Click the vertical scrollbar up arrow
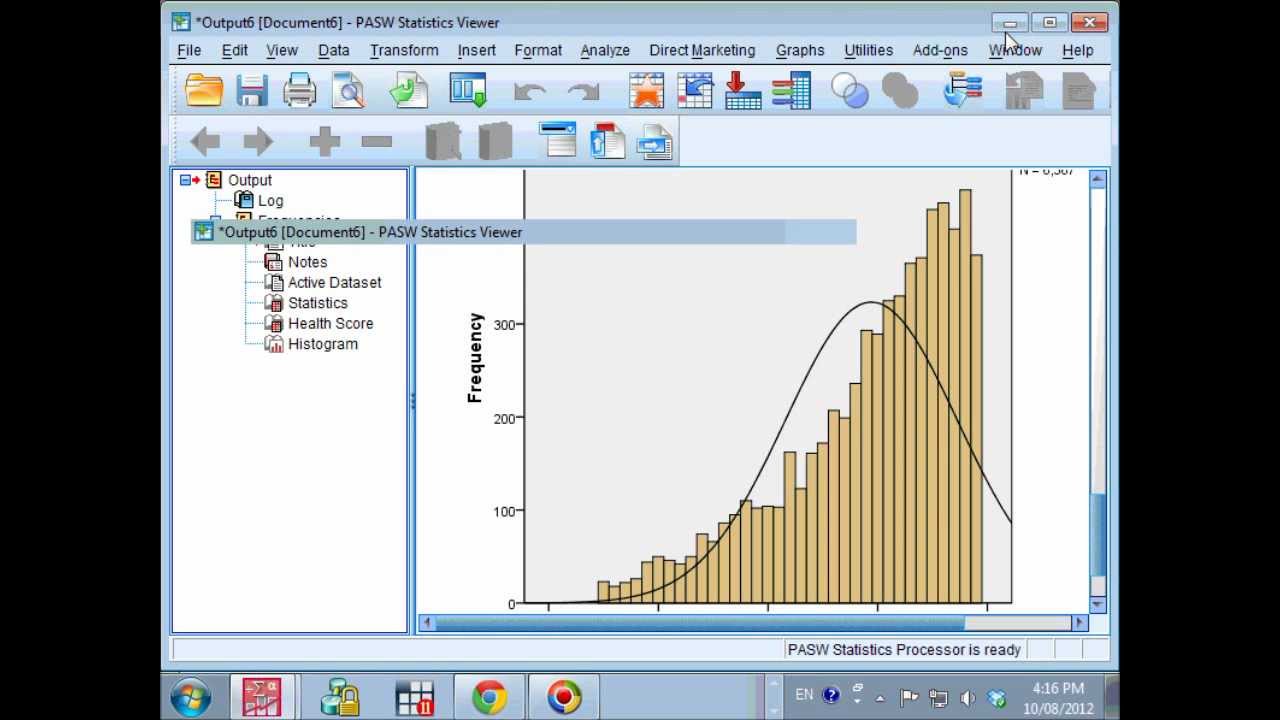This screenshot has height=720, width=1280. pyautogui.click(x=1098, y=179)
